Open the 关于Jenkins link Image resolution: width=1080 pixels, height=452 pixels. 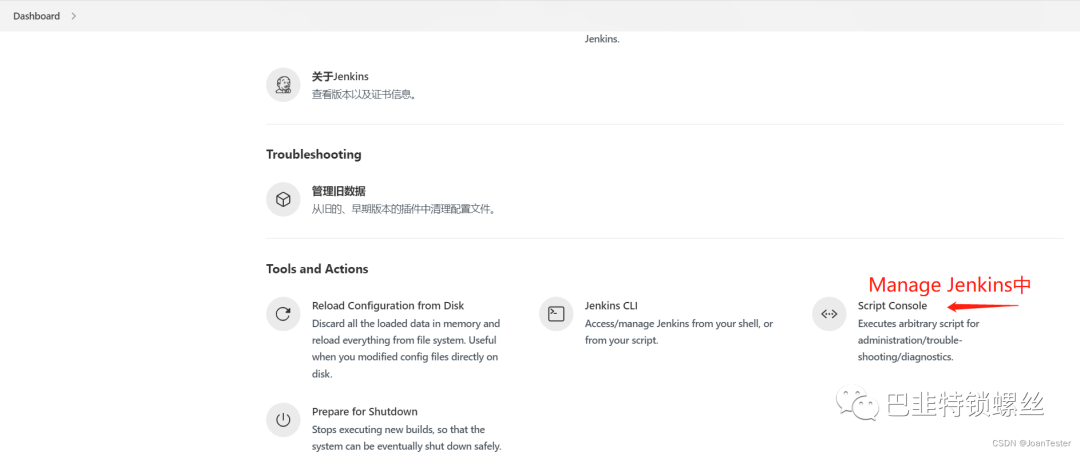[x=340, y=76]
